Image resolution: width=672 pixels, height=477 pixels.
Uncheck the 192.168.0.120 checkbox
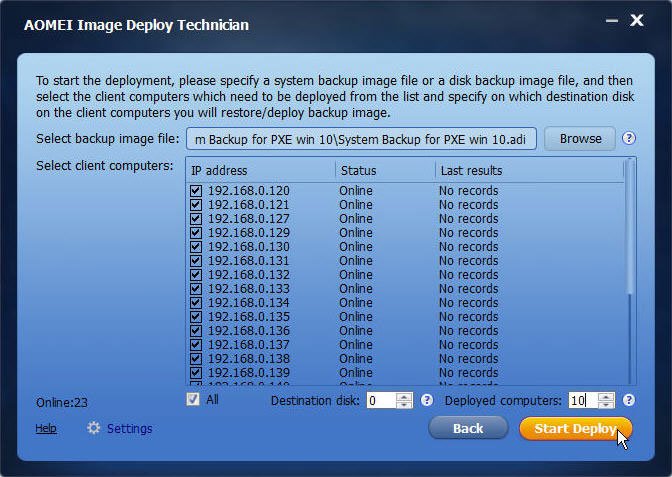click(x=196, y=191)
